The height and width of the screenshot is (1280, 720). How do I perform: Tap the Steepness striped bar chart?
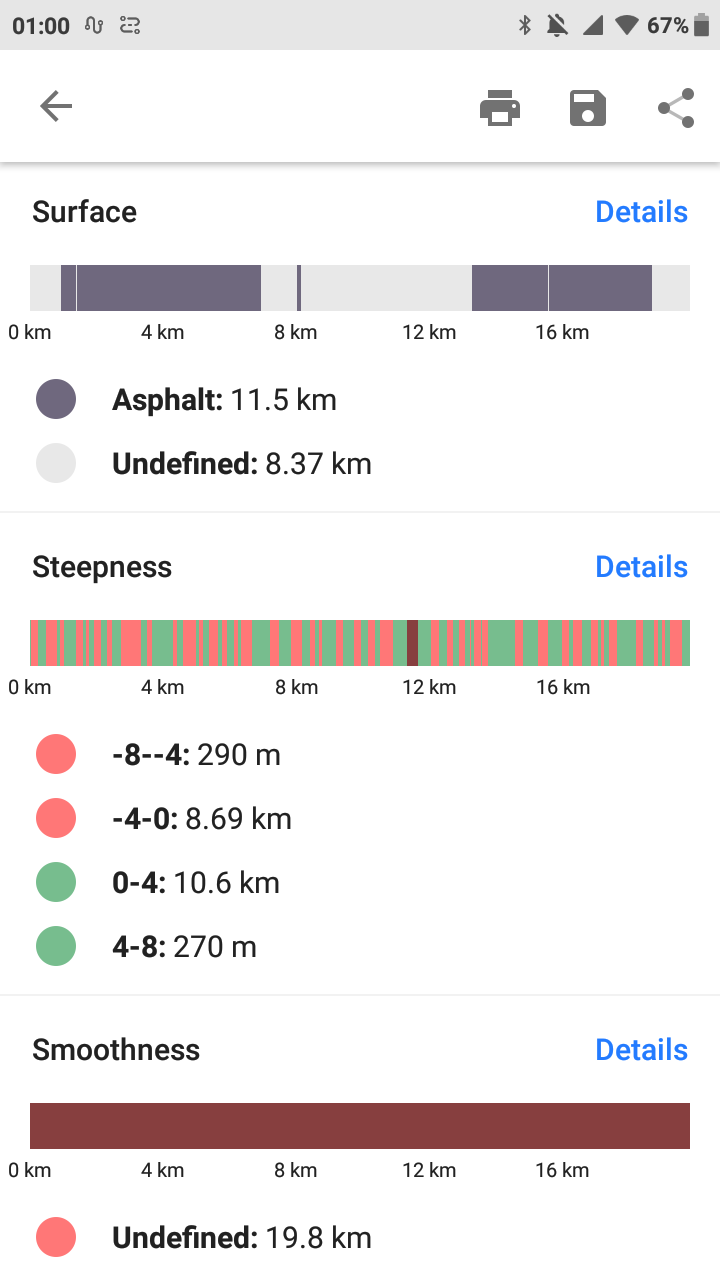(360, 643)
